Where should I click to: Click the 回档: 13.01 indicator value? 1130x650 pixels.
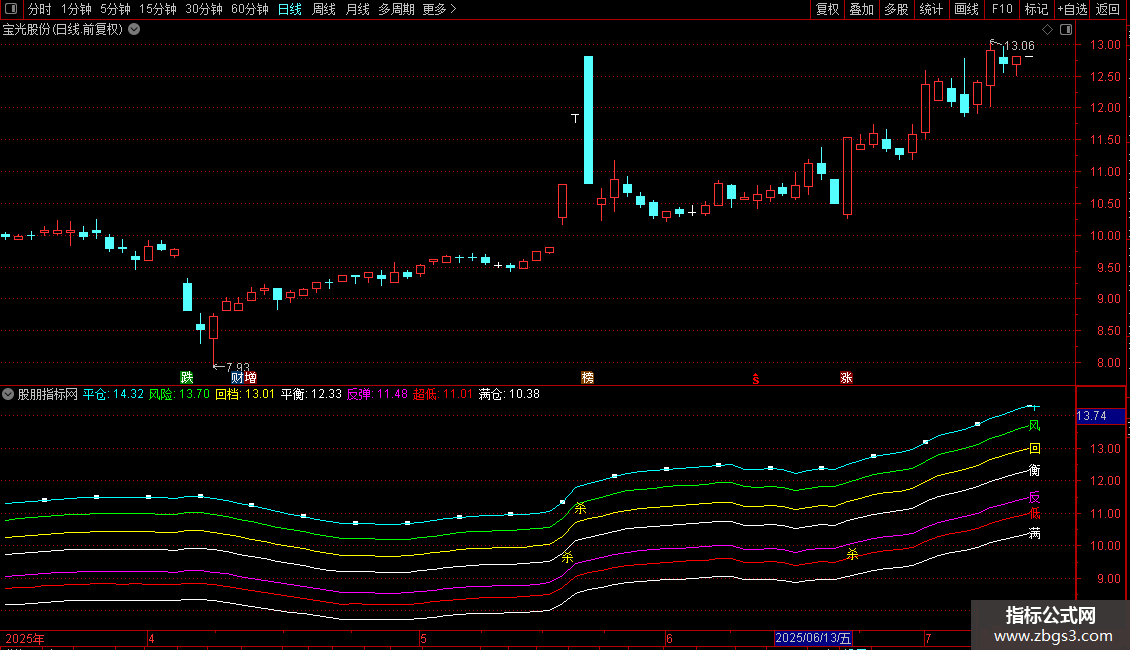(x=245, y=394)
